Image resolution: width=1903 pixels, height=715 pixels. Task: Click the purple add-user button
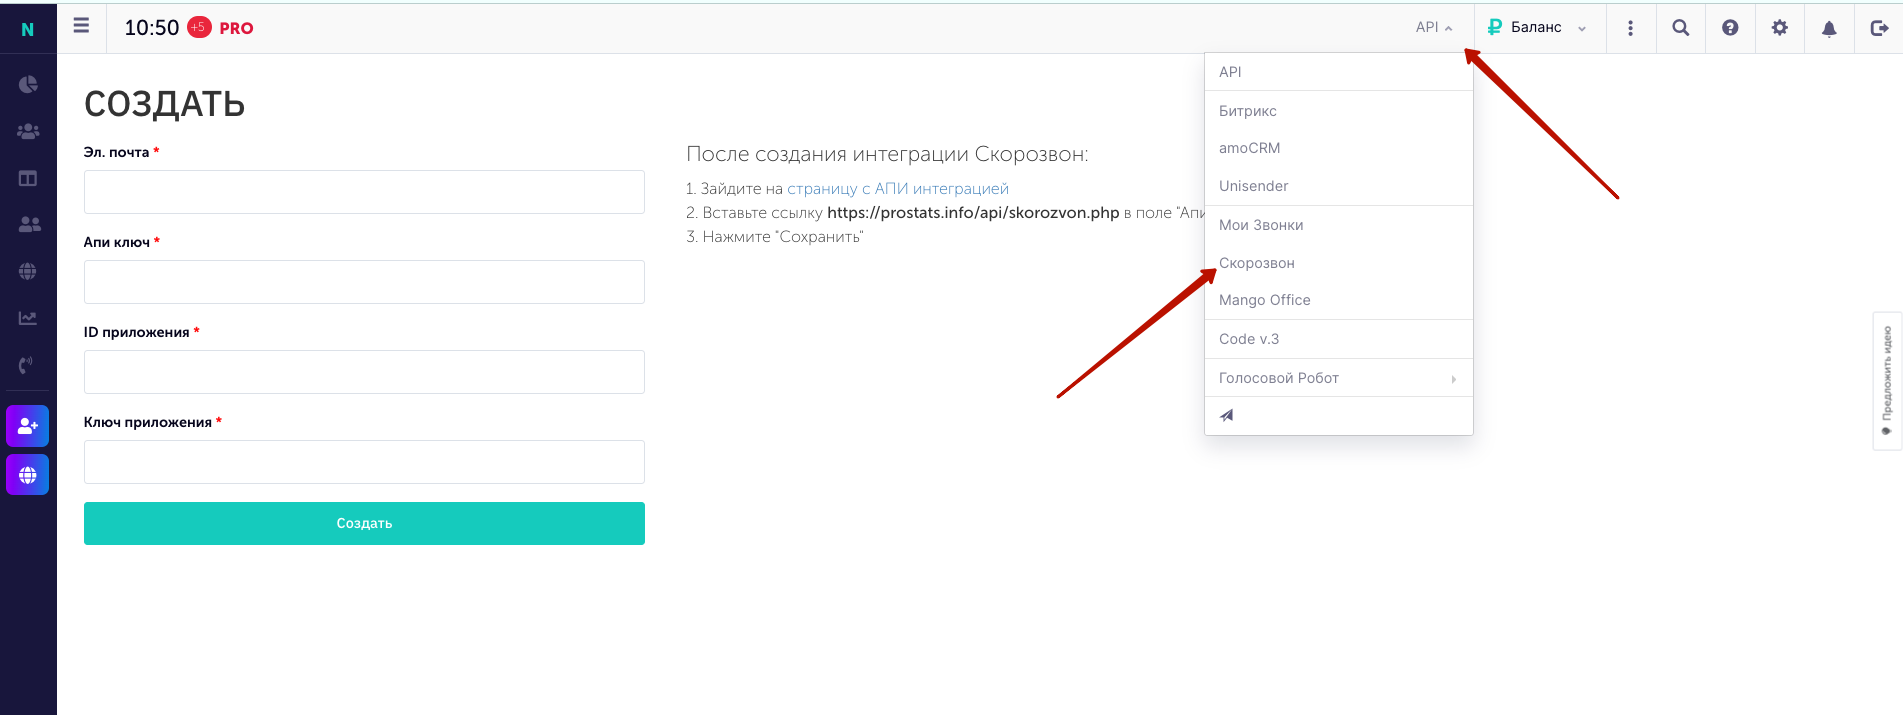(28, 427)
